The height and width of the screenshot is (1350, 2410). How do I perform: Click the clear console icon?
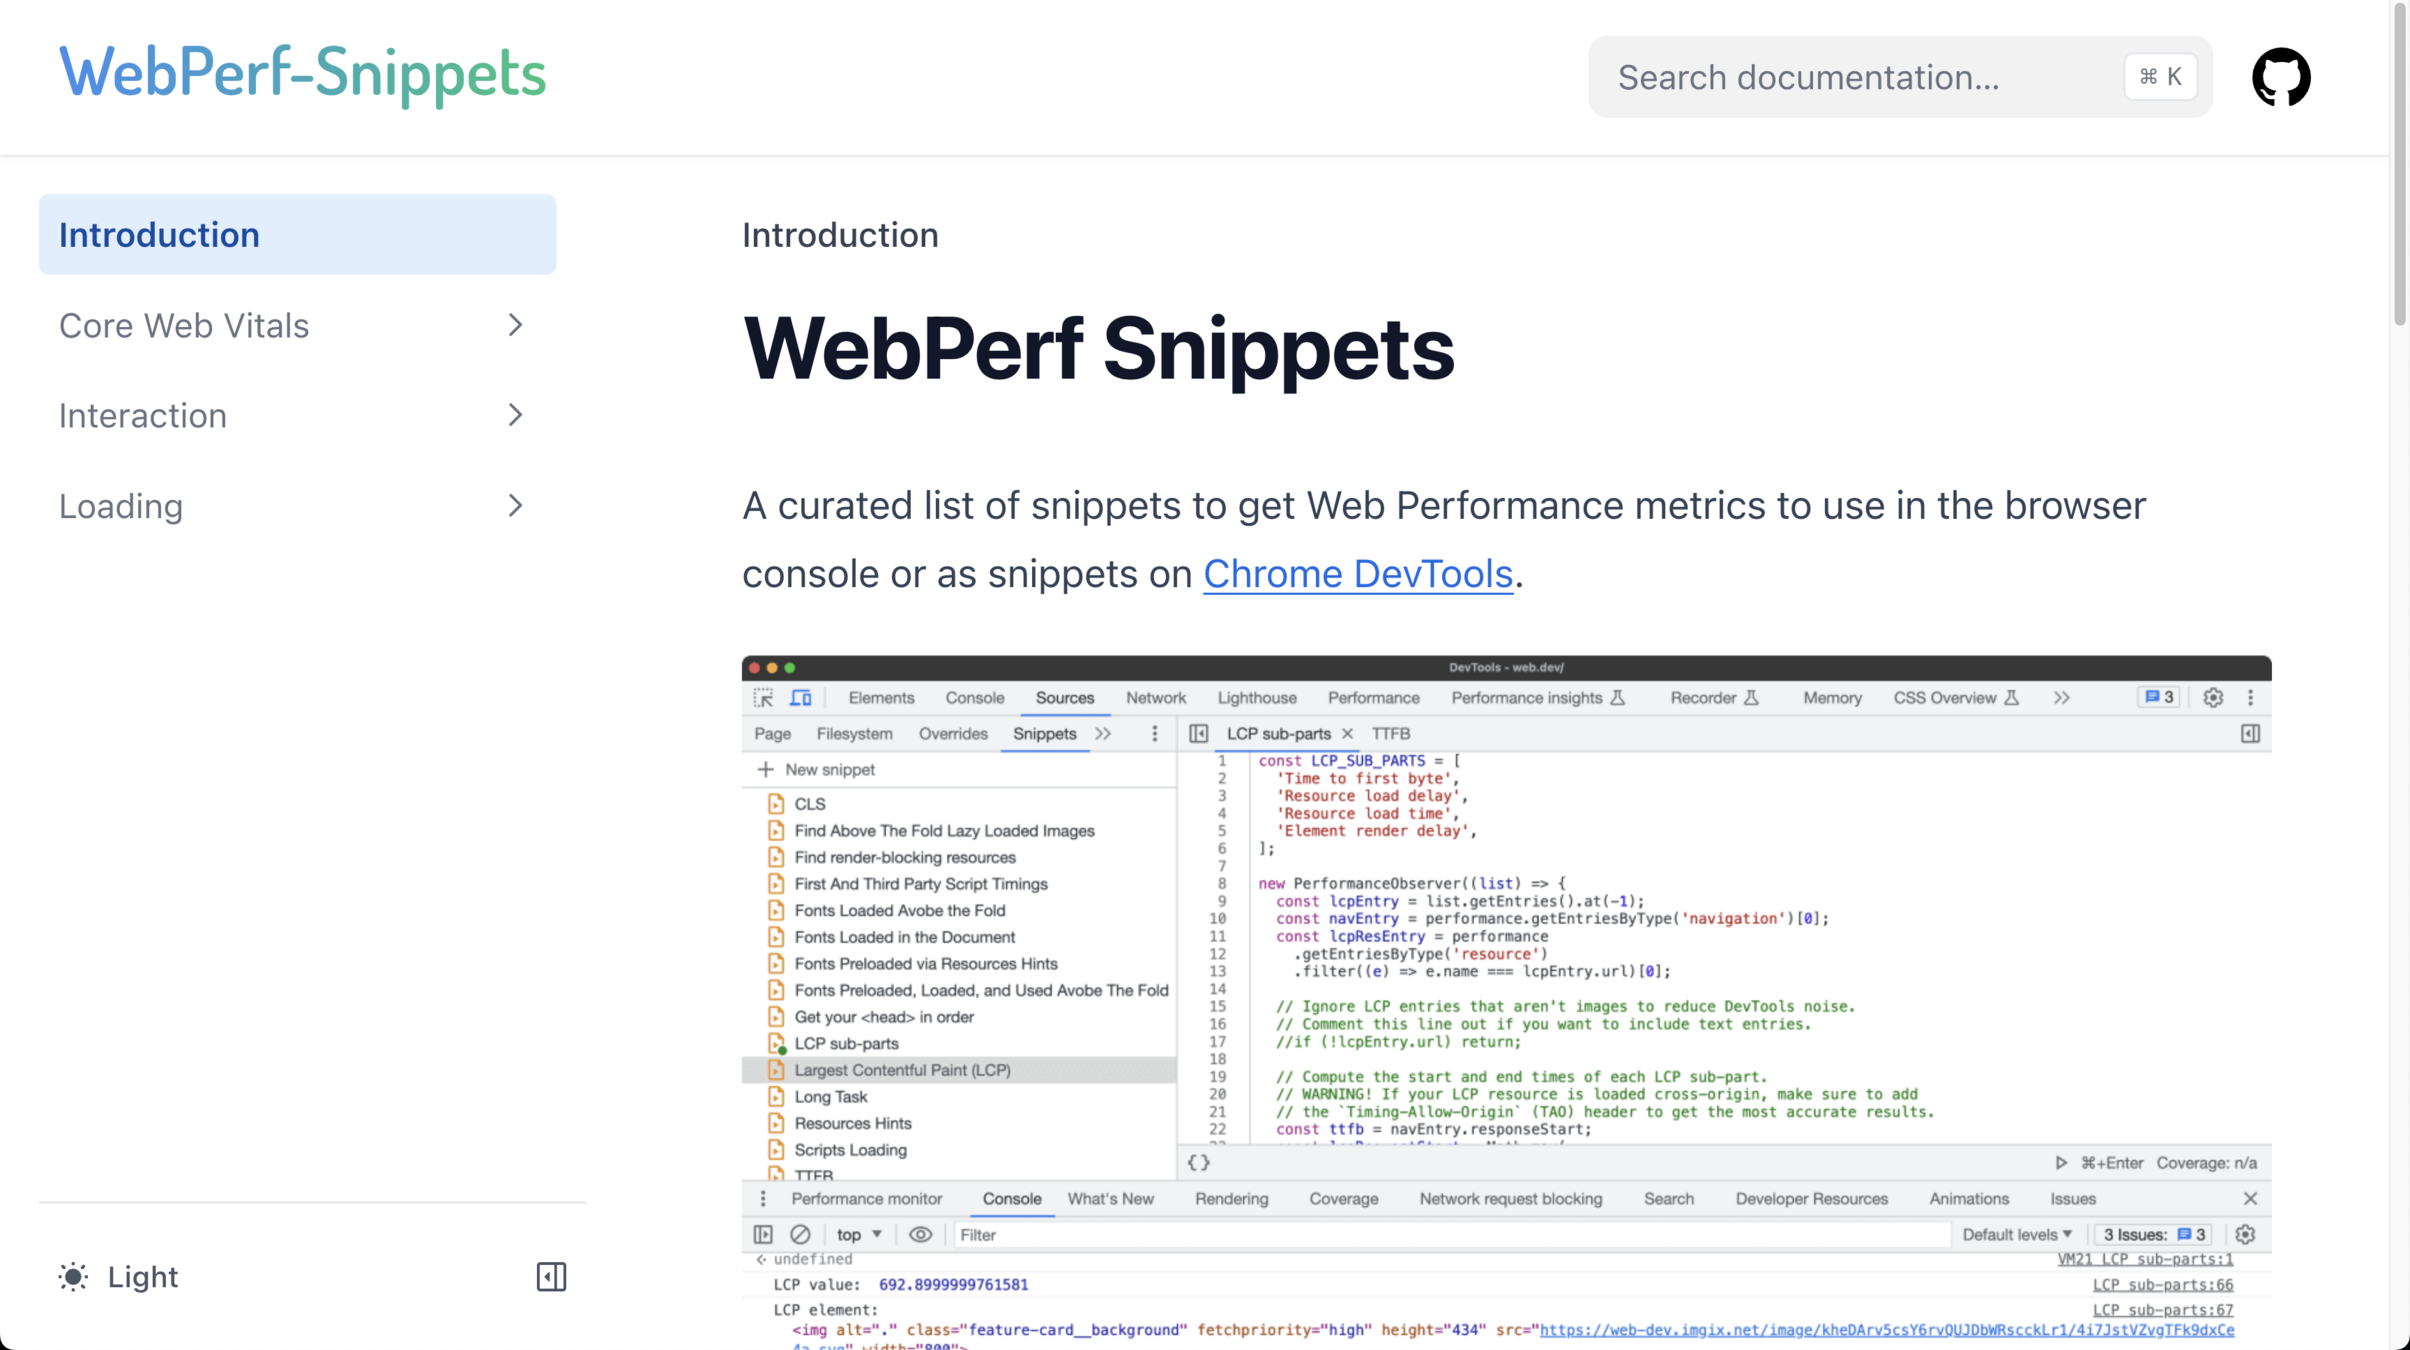click(x=800, y=1234)
